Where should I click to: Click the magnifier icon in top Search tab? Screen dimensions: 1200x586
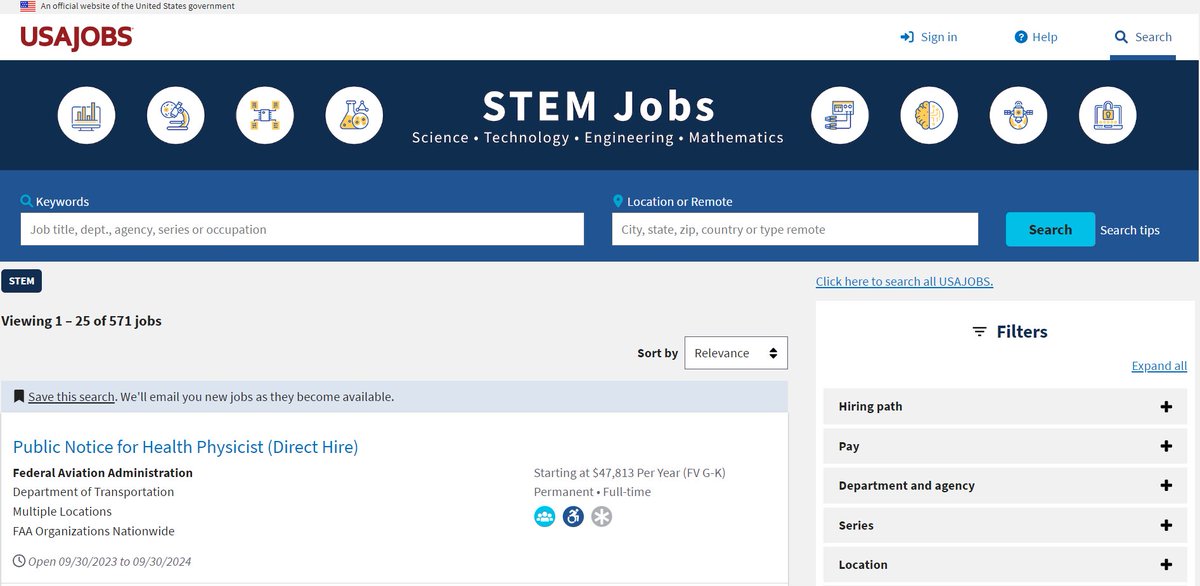point(1121,37)
